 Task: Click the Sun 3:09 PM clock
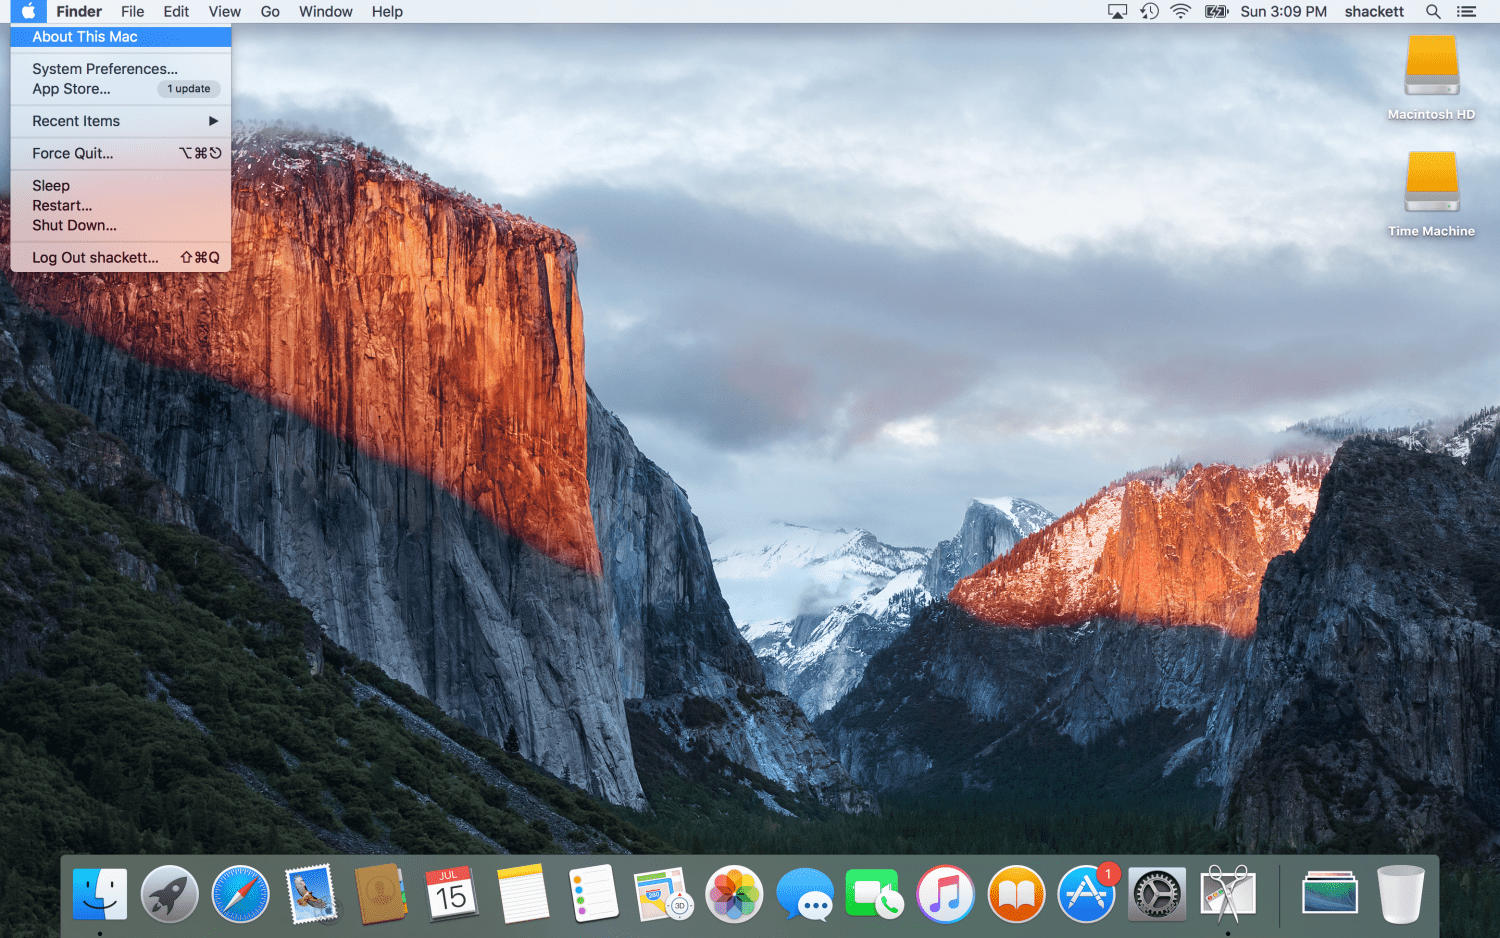[x=1283, y=12]
